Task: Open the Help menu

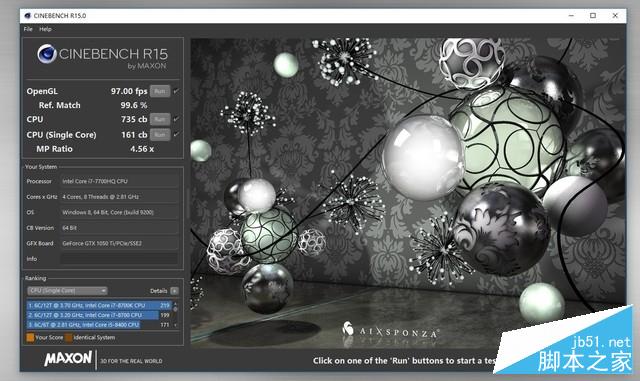Action: pos(45,29)
